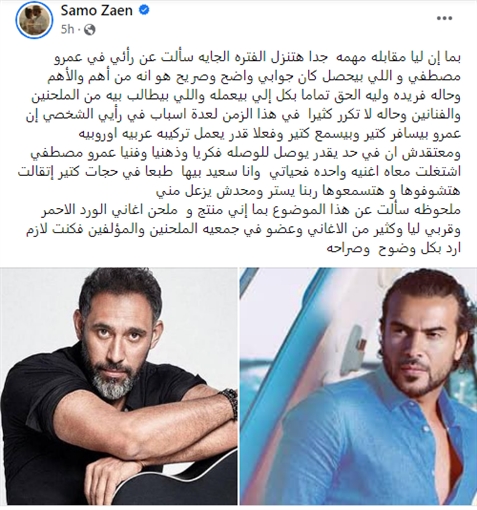
Task: Click the post line starting 'ملحوظه سألت عن هذا'
Action: (x=251, y=210)
